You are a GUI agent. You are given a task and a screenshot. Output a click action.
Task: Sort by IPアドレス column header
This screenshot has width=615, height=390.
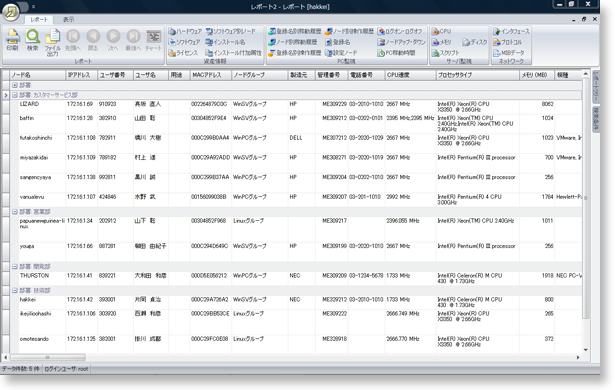tap(81, 75)
